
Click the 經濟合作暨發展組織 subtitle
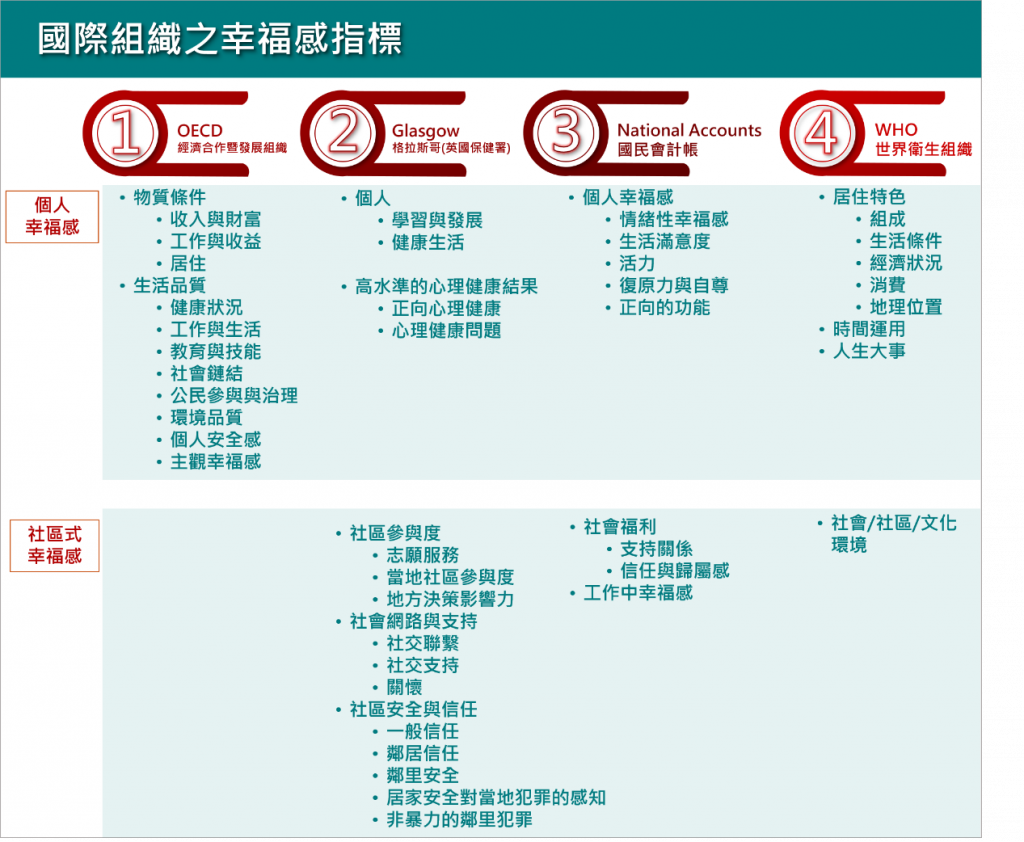[x=232, y=148]
